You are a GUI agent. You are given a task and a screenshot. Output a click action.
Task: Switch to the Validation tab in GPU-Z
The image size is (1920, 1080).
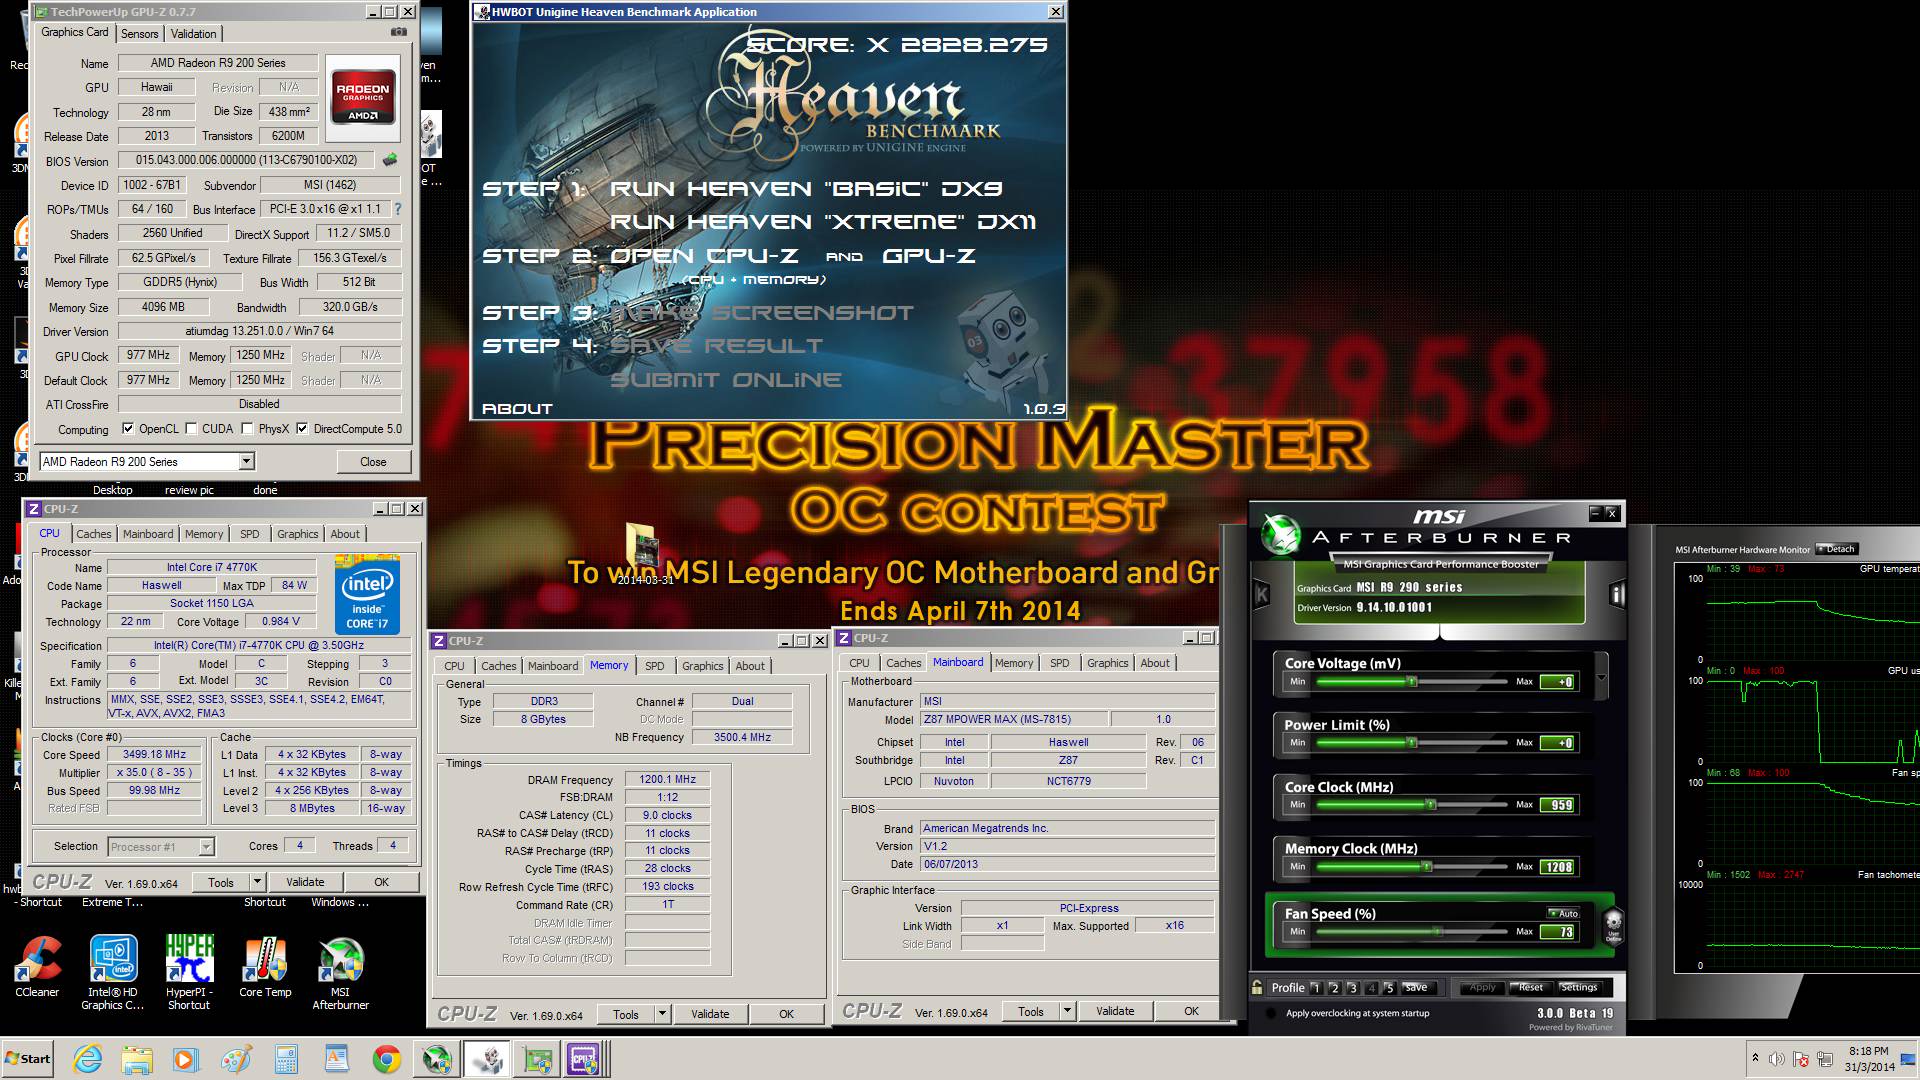coord(193,33)
